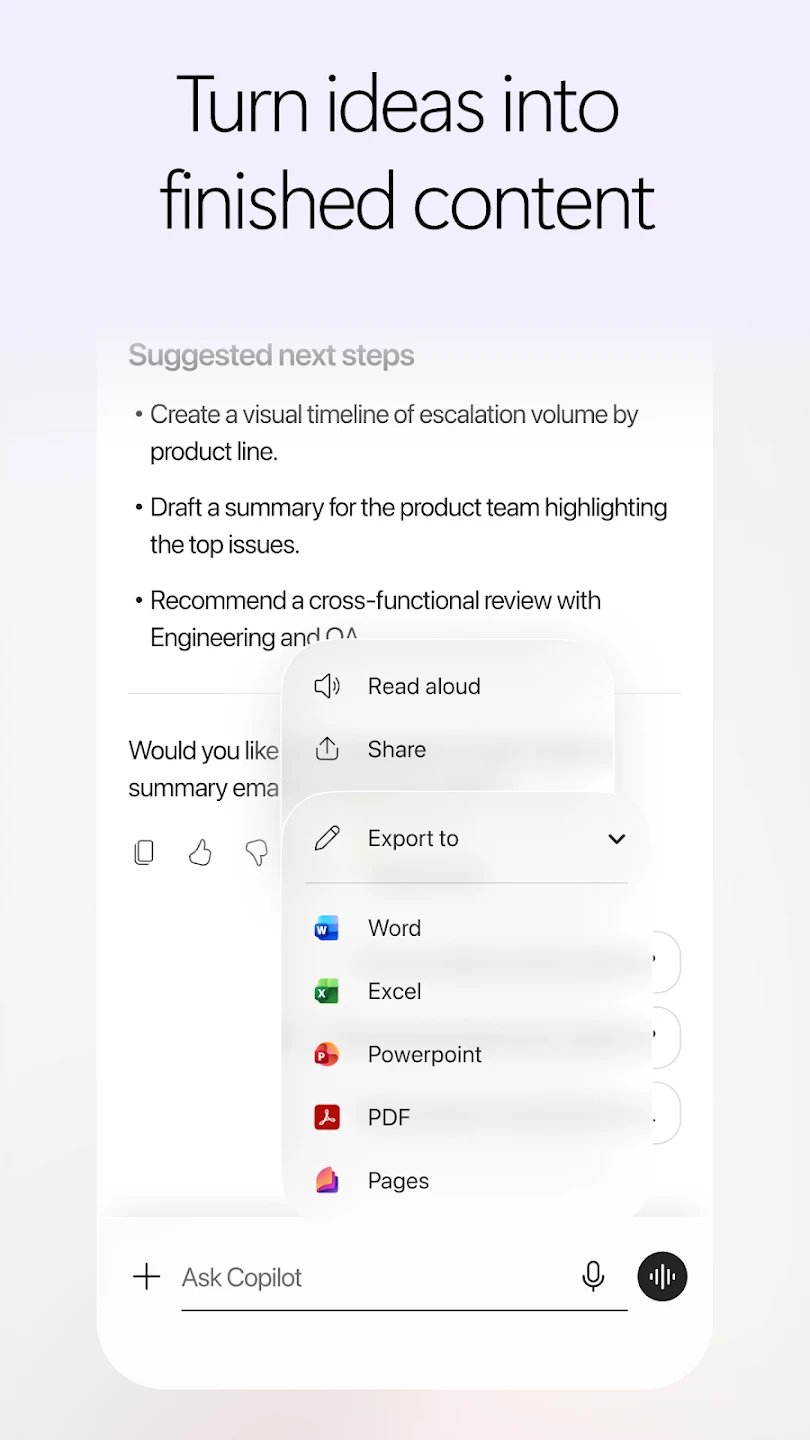Screen dimensions: 810x1440
Task: Click the Pages app icon
Action: point(327,1180)
